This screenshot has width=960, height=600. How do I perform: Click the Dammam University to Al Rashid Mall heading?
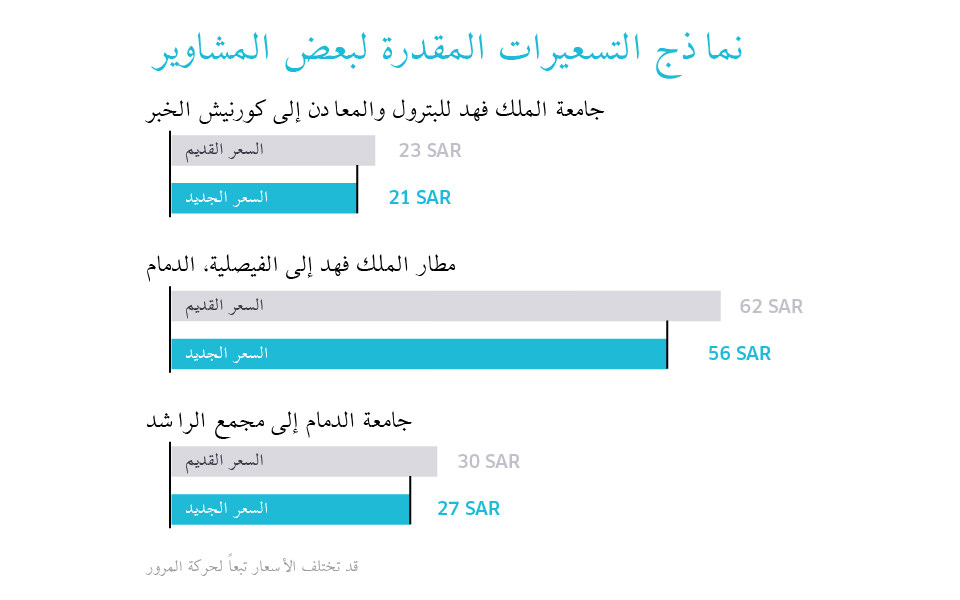(281, 421)
